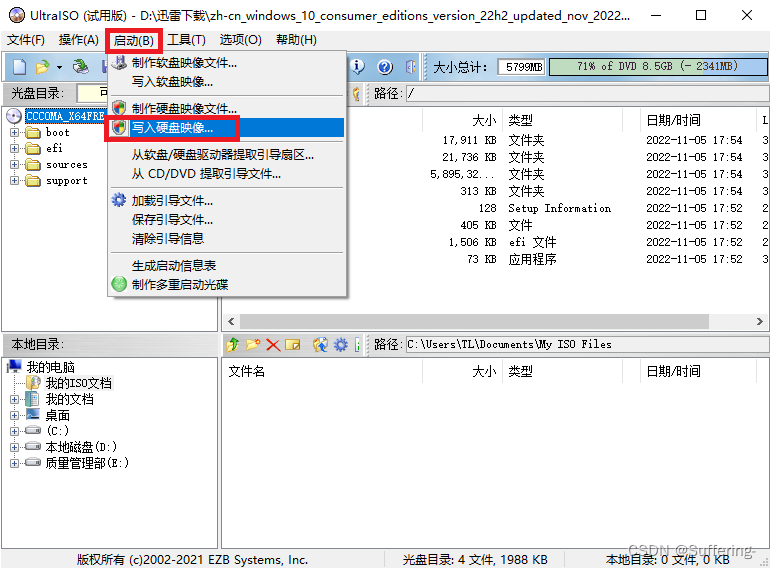Screen dimensions: 771x569
Task: Expand the 桌面 tree node
Action: tap(14, 416)
